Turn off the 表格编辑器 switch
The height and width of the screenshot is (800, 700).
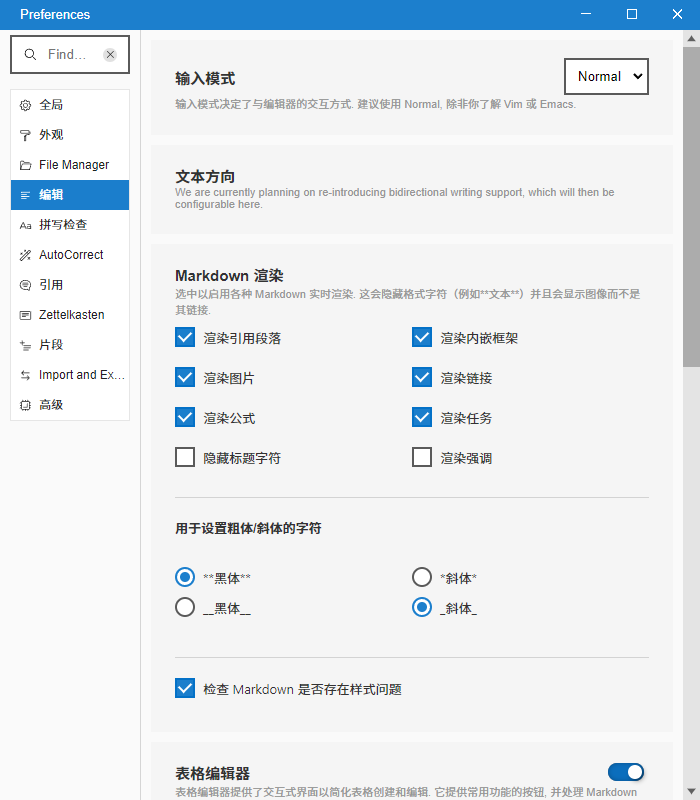point(626,772)
